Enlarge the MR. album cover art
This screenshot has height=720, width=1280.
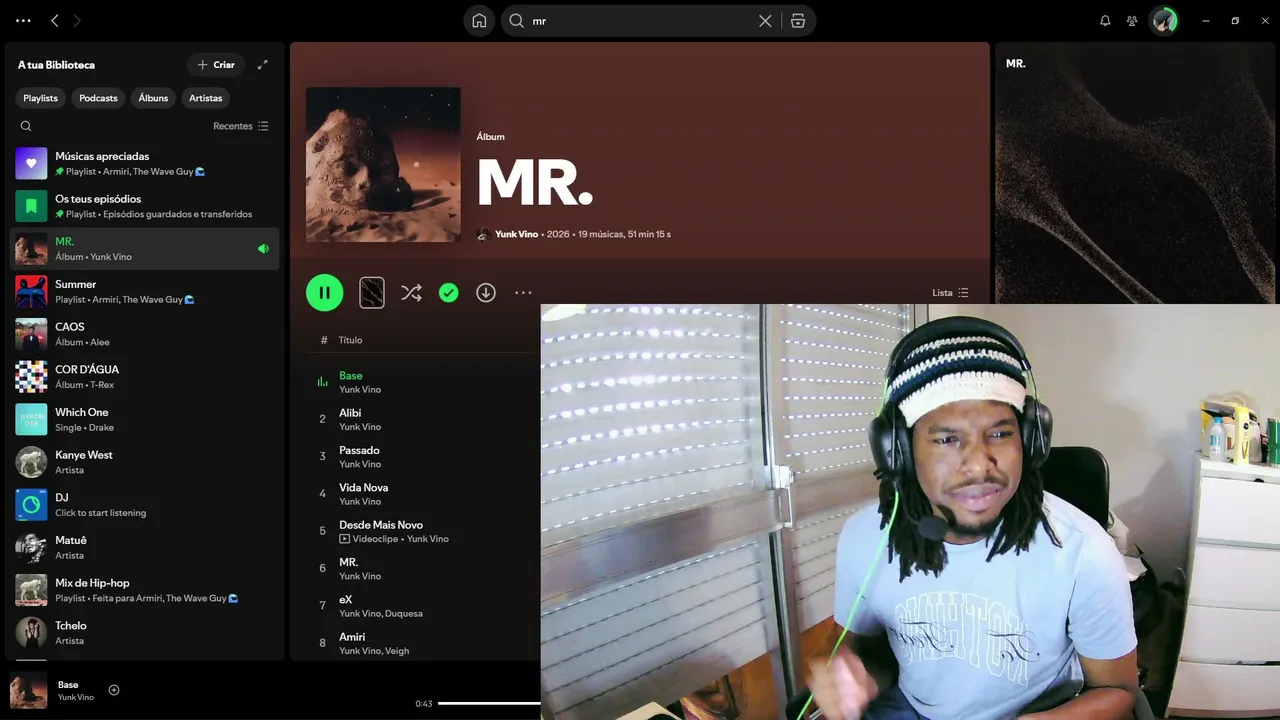pos(383,165)
